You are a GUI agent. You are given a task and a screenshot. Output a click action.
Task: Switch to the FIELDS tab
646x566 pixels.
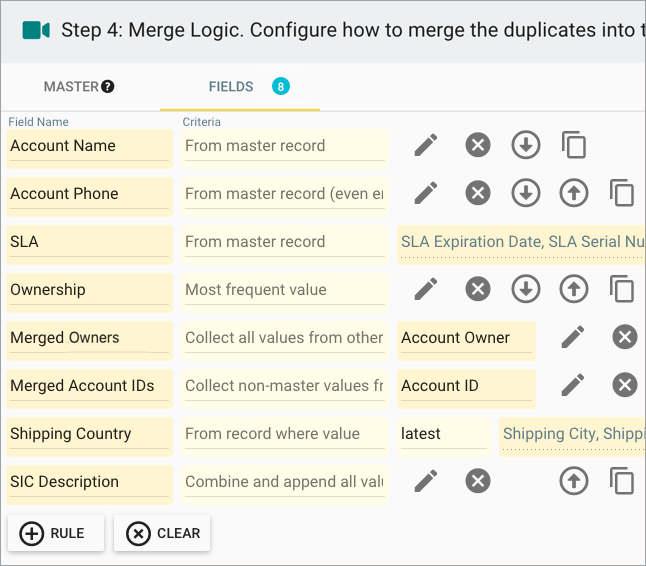point(240,87)
